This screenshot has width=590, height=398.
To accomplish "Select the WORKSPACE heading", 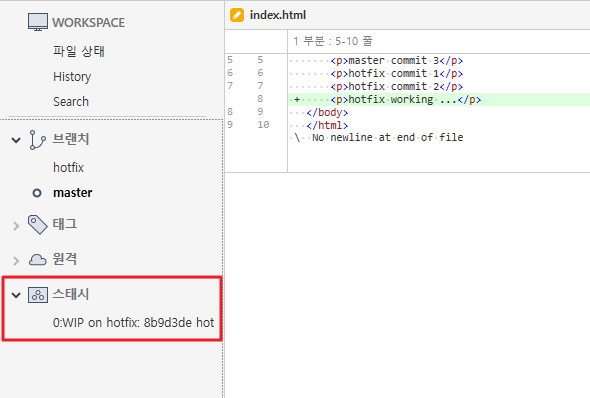I will [x=88, y=23].
